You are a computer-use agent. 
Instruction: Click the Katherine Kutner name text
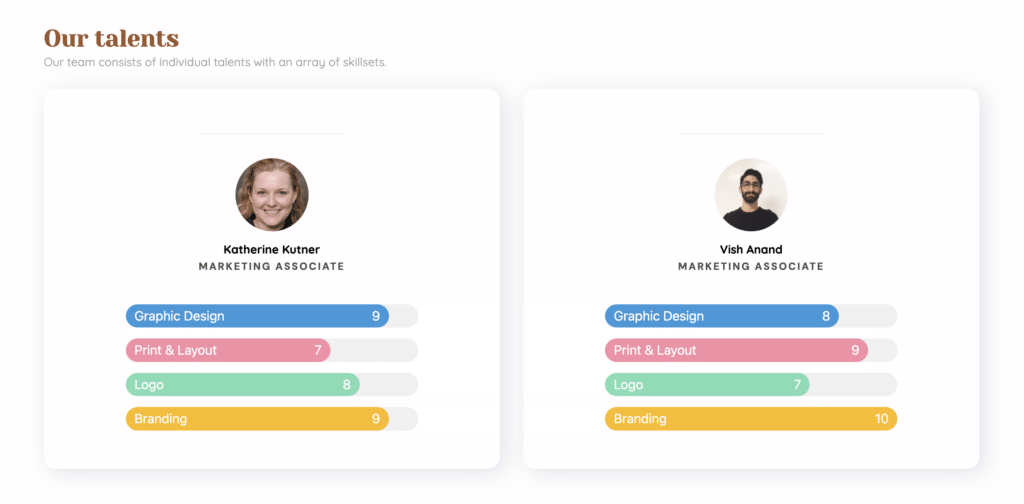pos(272,249)
